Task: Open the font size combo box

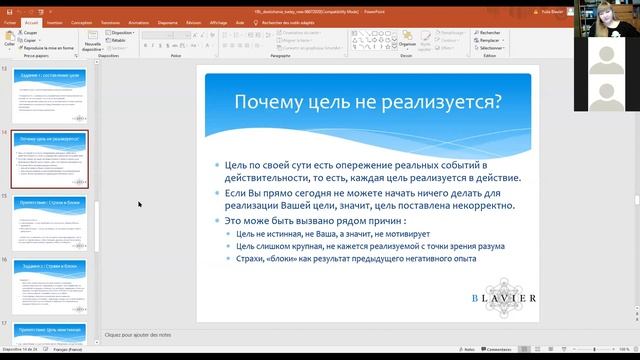Action: tap(183, 36)
